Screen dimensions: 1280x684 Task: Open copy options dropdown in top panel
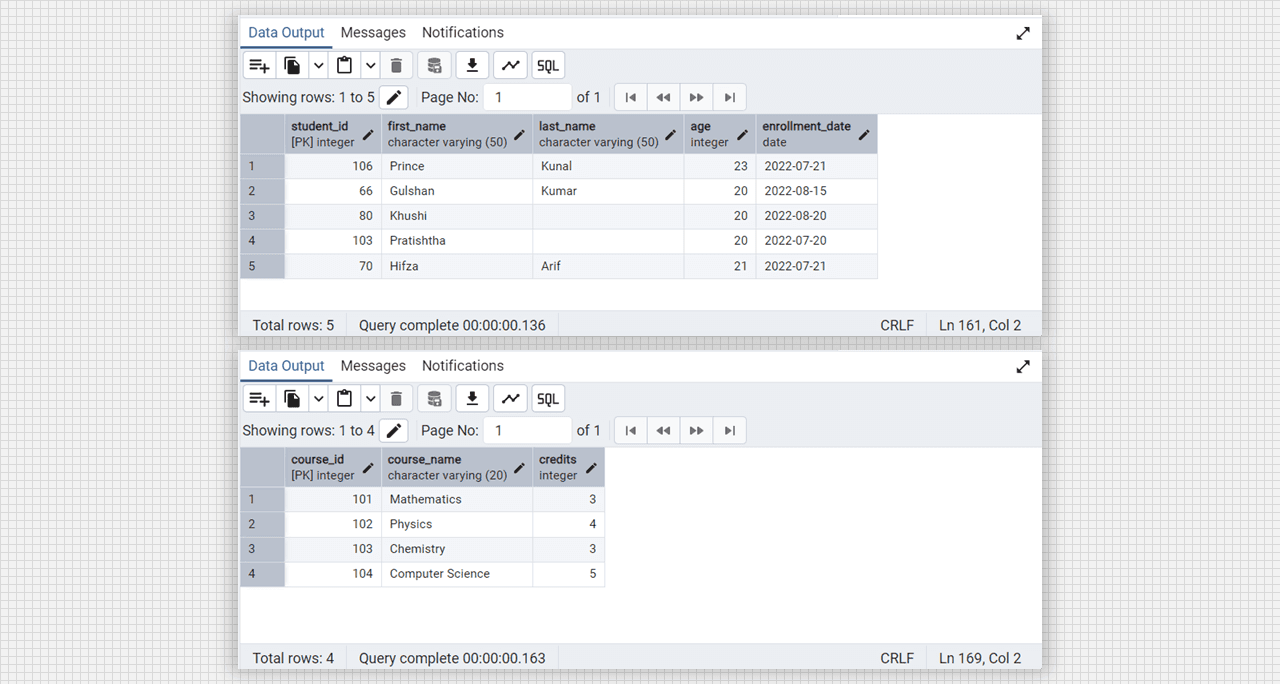[x=318, y=66]
